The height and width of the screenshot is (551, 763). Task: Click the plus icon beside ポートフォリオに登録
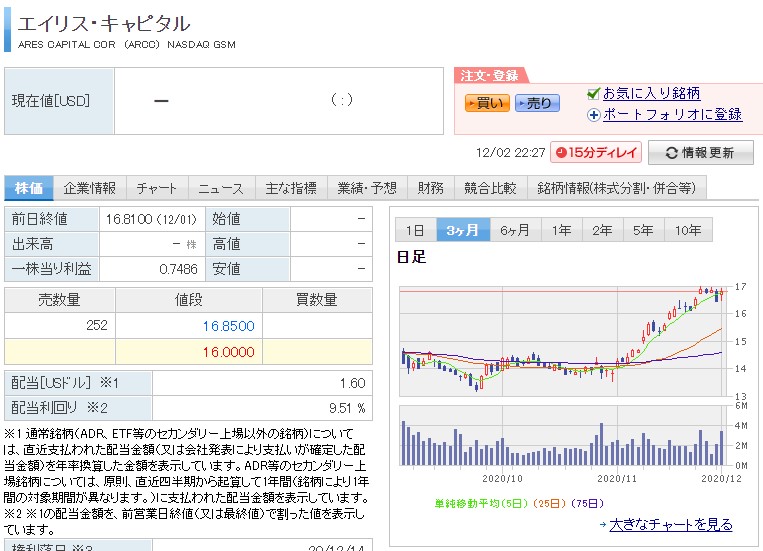click(594, 115)
